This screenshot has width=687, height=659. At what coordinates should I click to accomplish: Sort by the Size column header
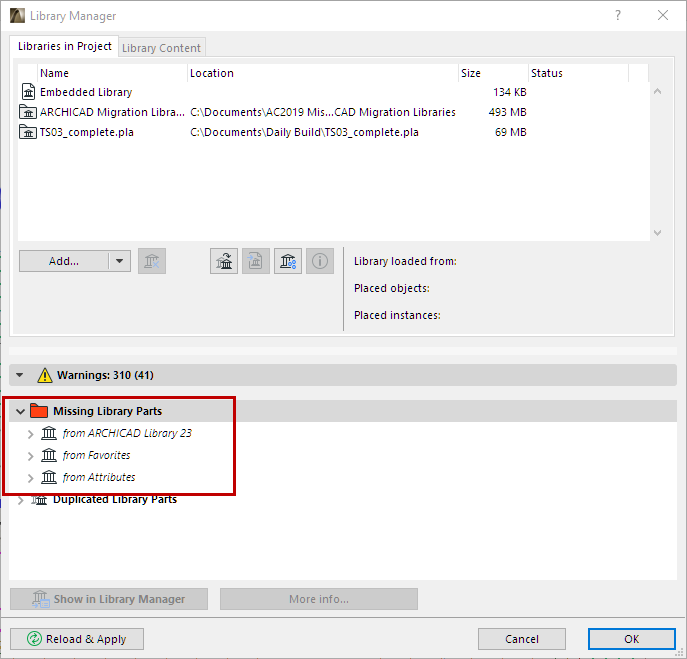point(493,73)
